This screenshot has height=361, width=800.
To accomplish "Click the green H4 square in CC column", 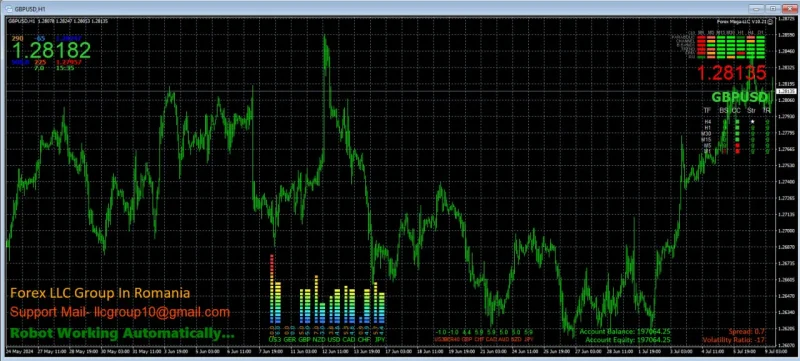I will coord(737,122).
